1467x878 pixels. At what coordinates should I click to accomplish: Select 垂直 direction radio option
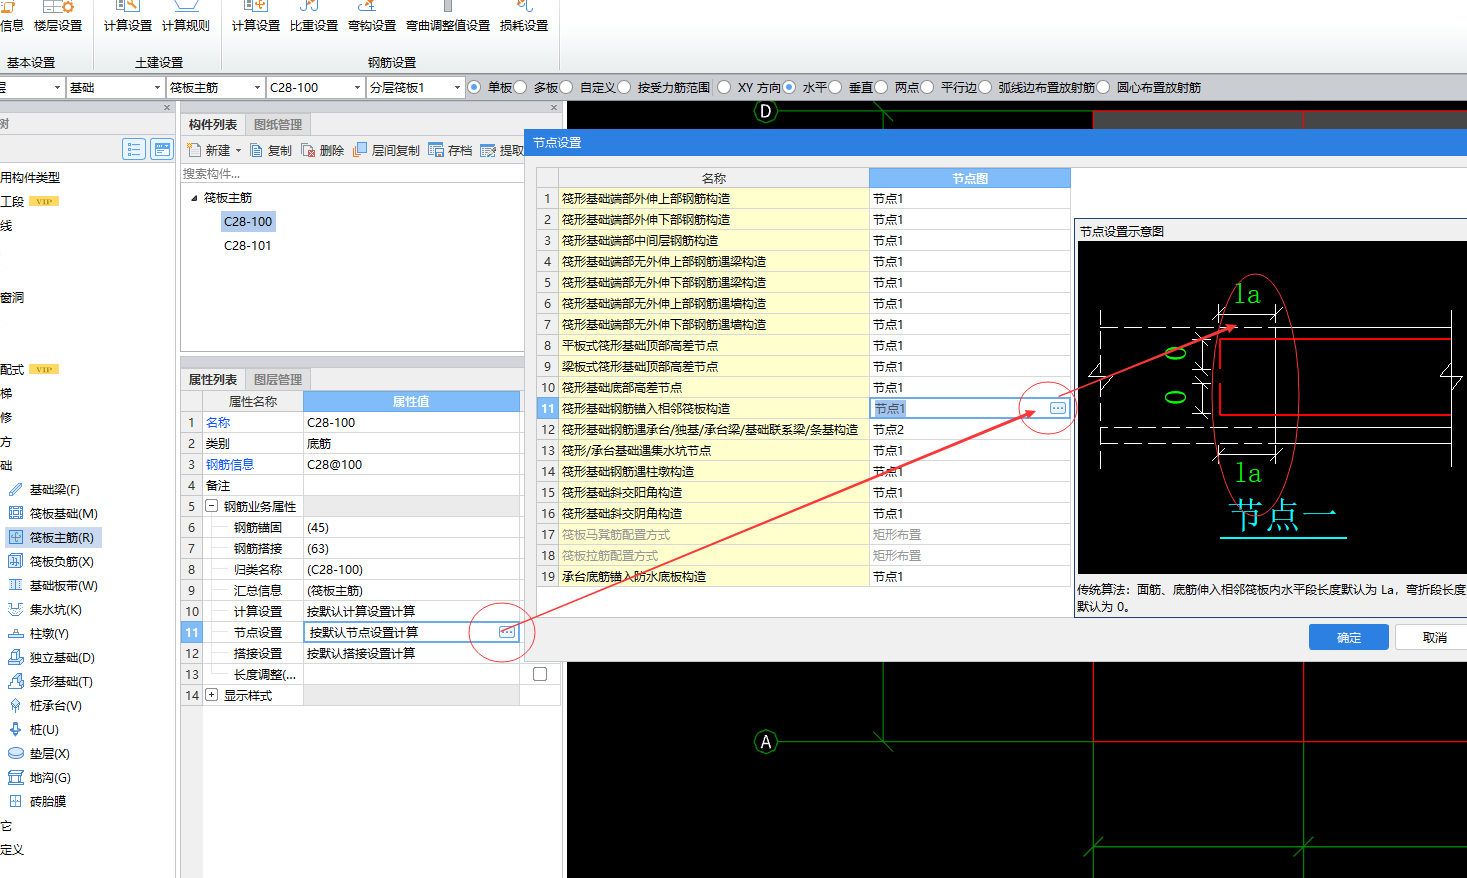835,87
